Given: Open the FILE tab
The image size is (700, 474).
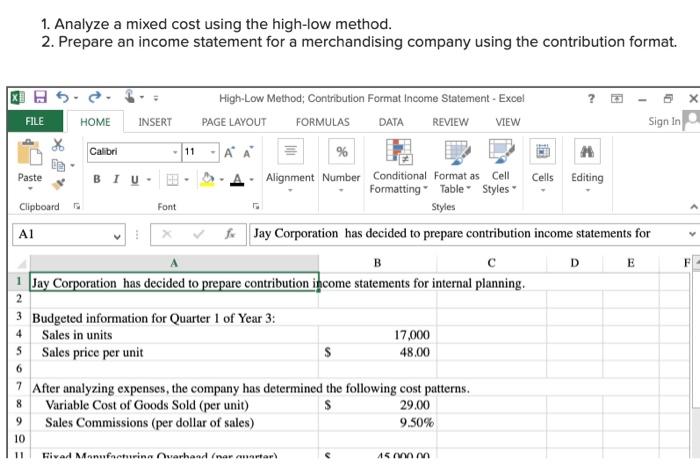Looking at the screenshot, I should (34, 121).
